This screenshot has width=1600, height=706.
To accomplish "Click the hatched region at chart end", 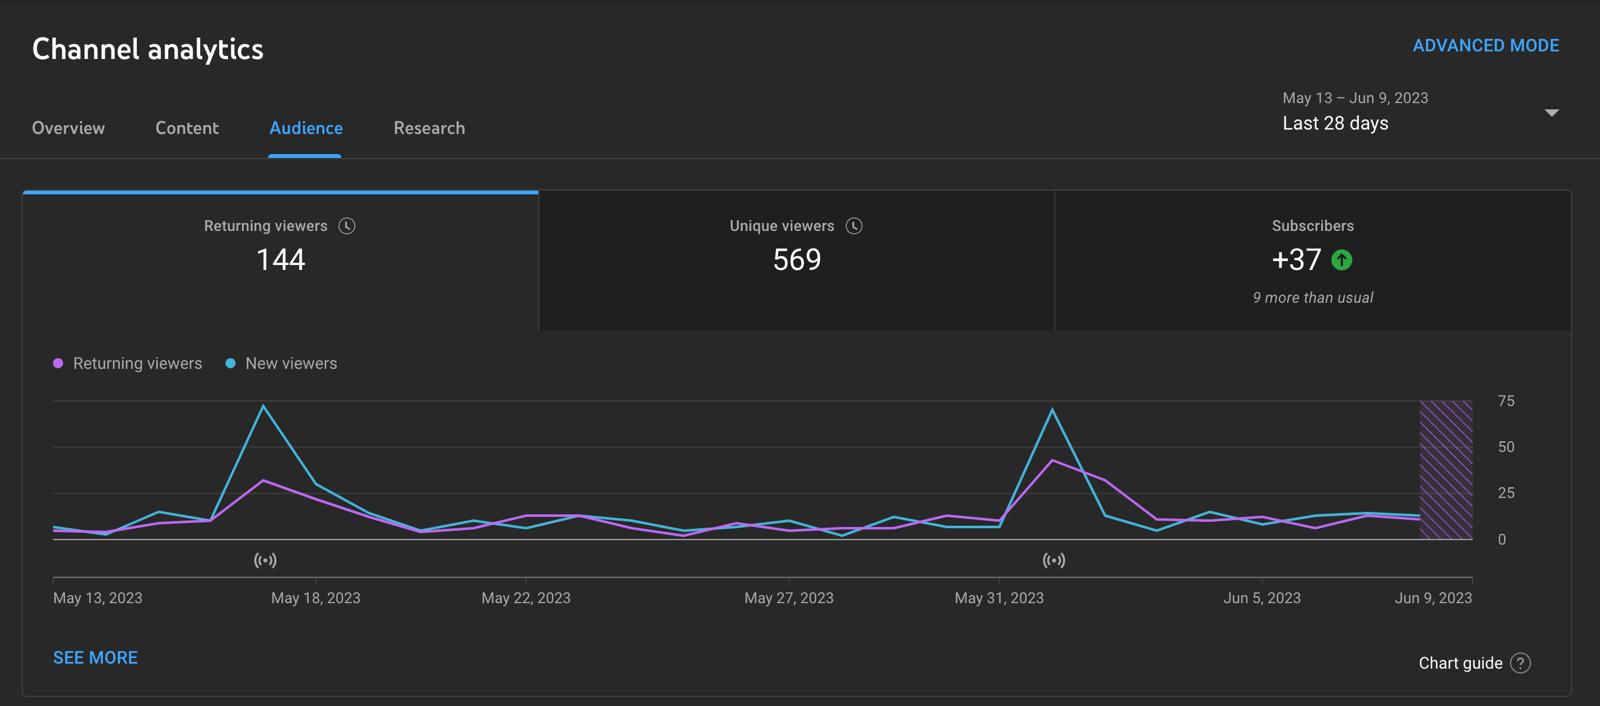I will pos(1446,469).
